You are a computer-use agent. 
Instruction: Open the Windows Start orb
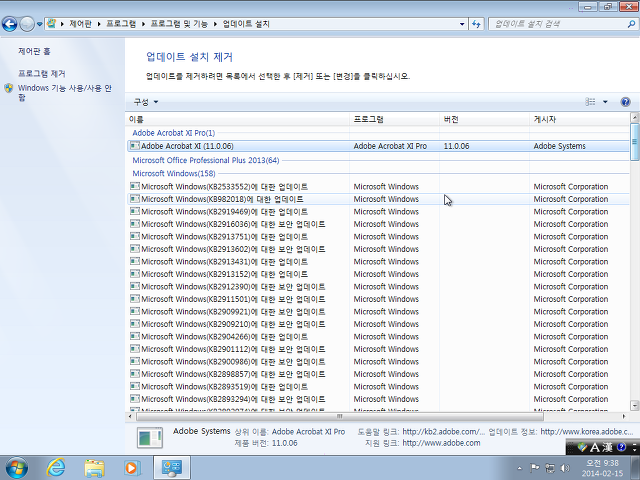click(x=17, y=468)
